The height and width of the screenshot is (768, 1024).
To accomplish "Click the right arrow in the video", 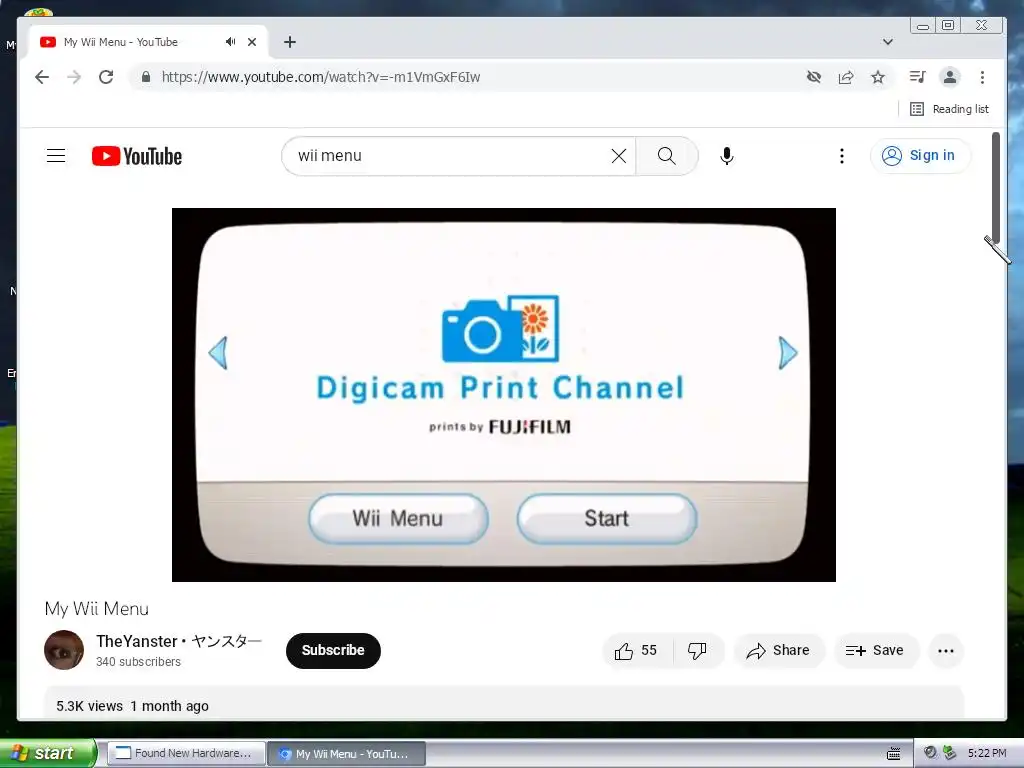I will pos(788,353).
